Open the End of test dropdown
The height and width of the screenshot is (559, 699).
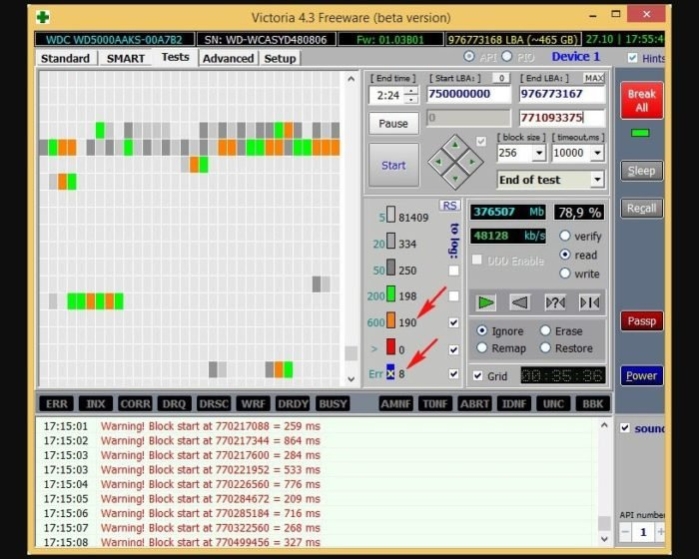click(x=597, y=180)
